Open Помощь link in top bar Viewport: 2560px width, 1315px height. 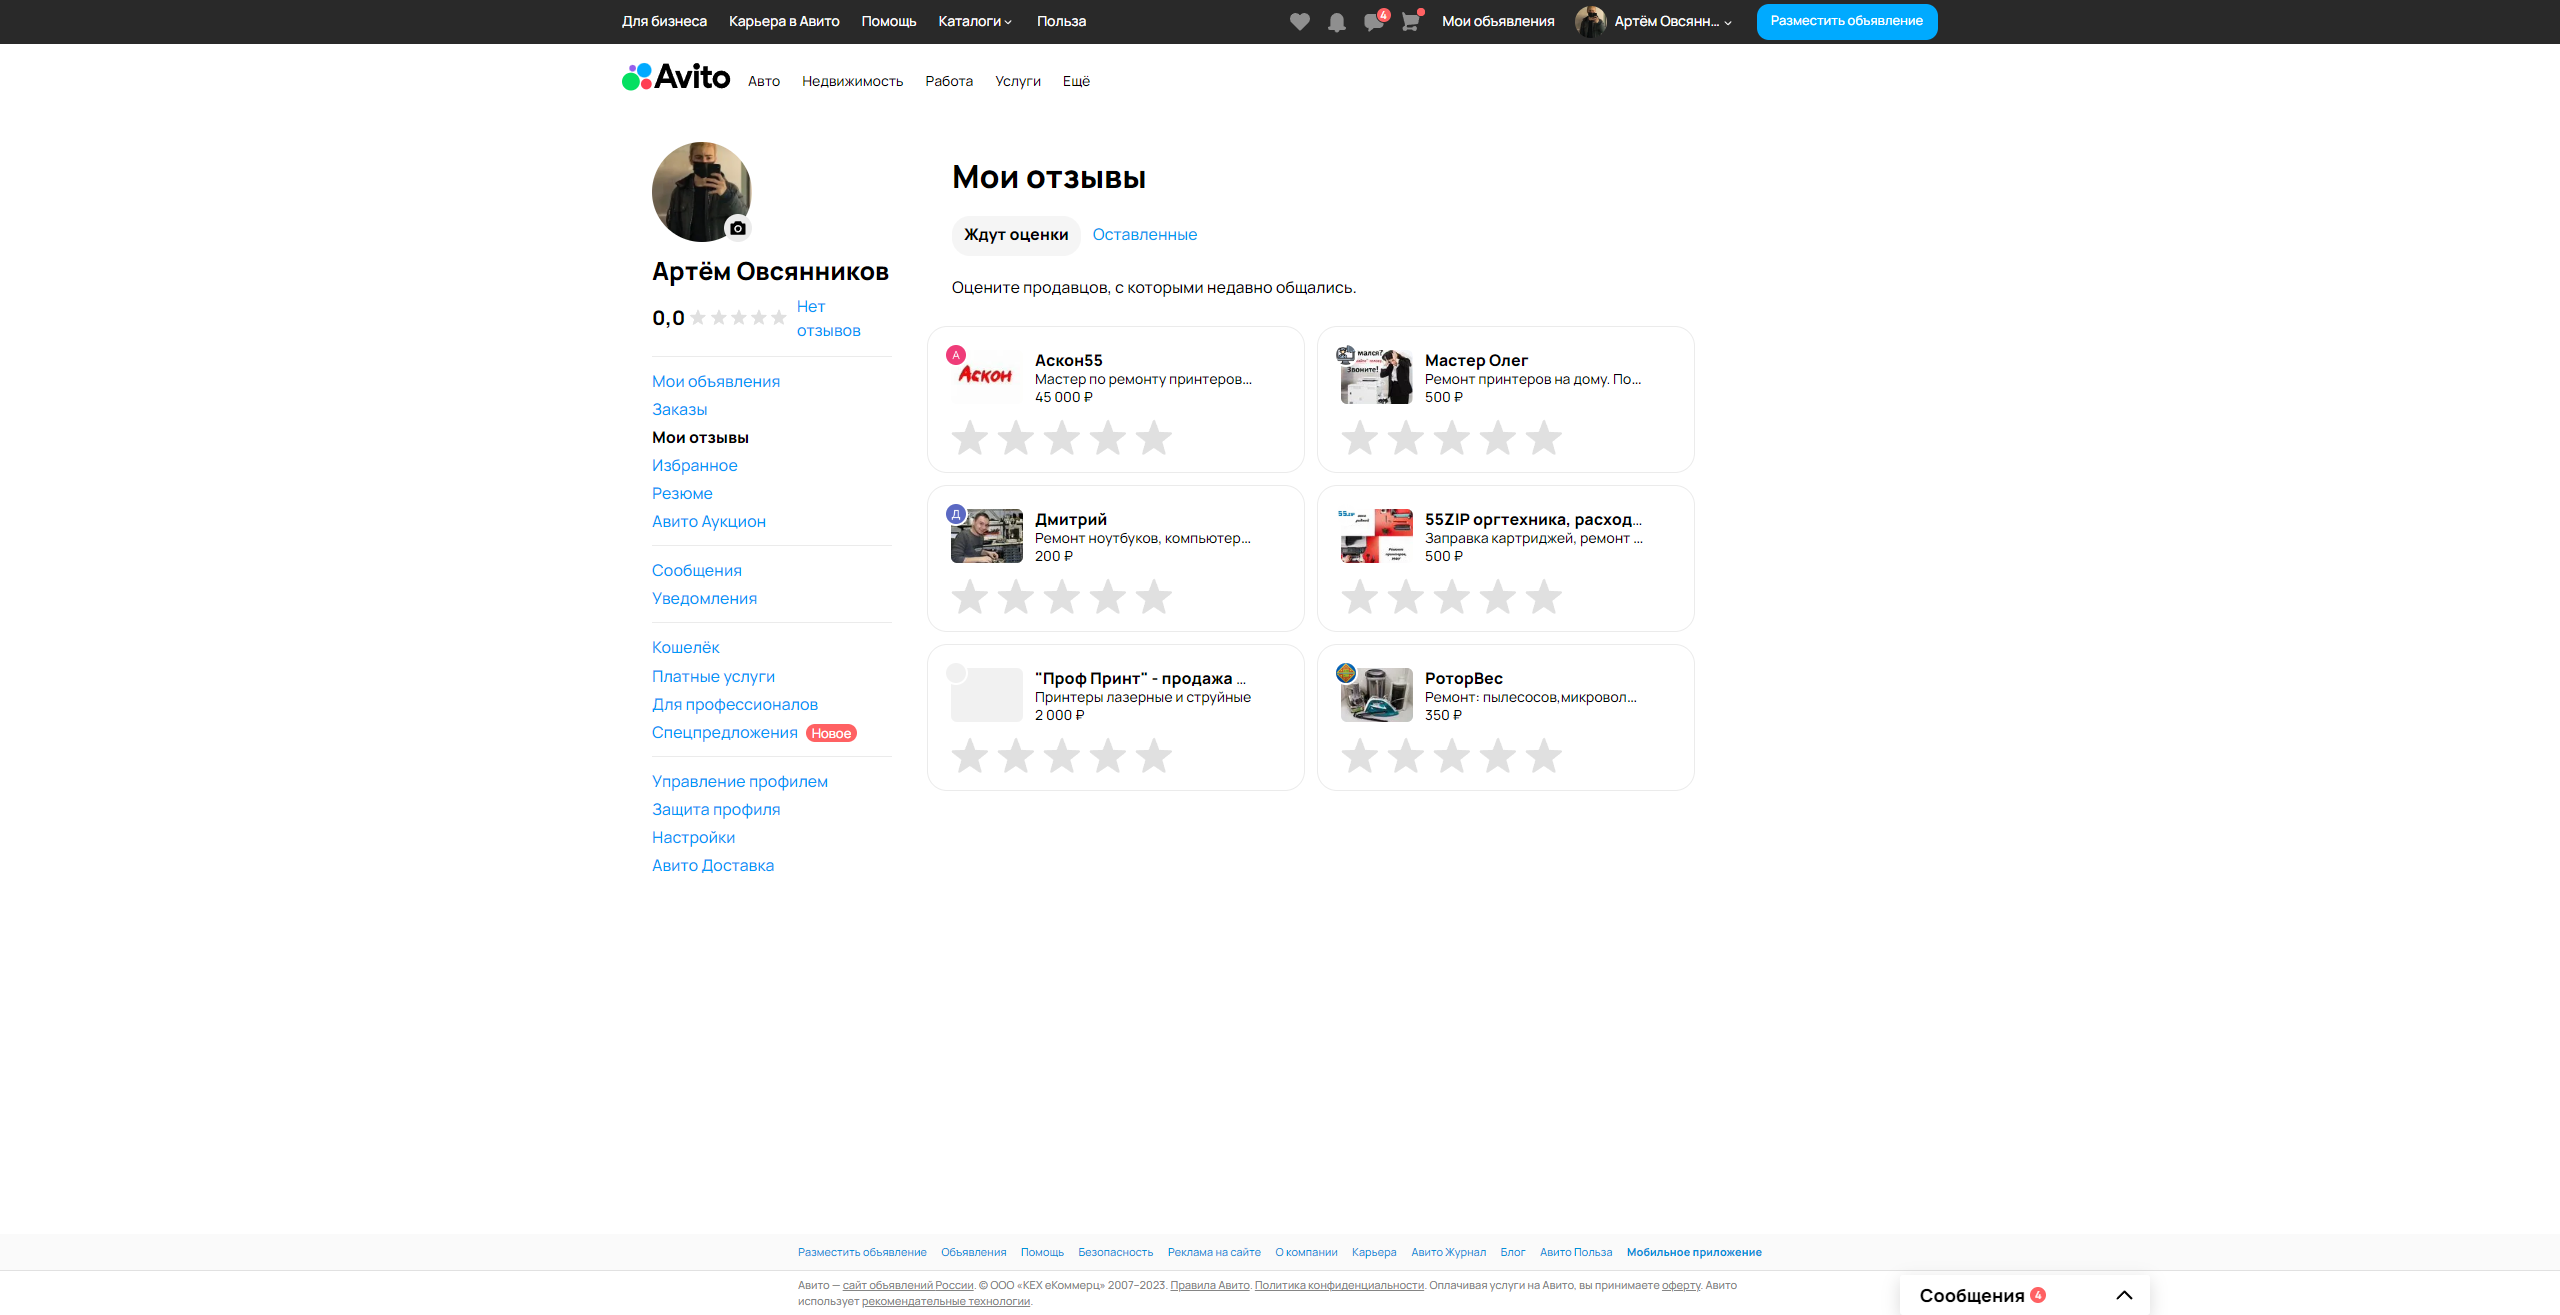click(889, 21)
